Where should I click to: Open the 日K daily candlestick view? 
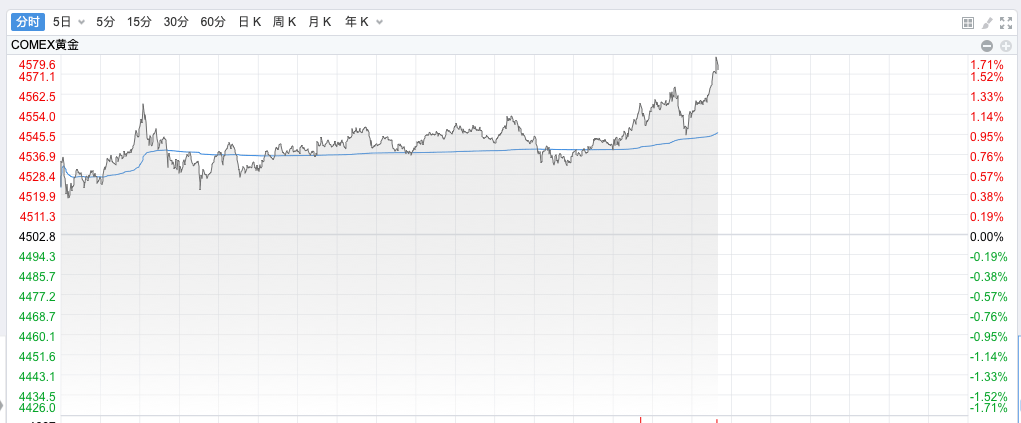point(250,21)
